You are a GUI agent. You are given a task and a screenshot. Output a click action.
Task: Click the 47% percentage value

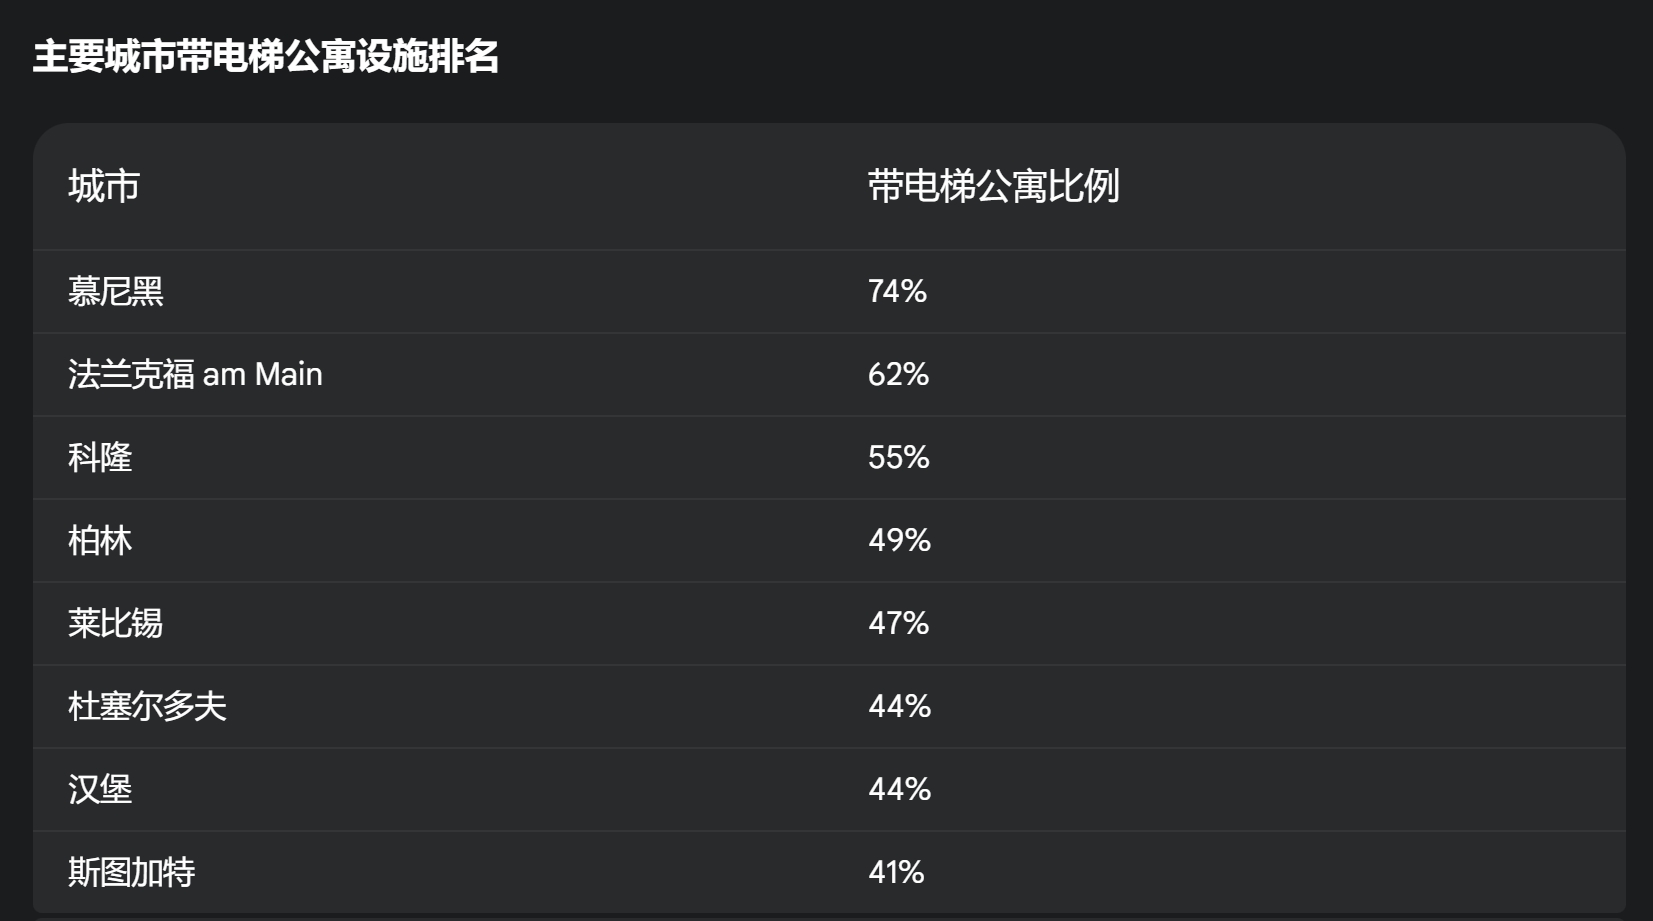coord(898,623)
